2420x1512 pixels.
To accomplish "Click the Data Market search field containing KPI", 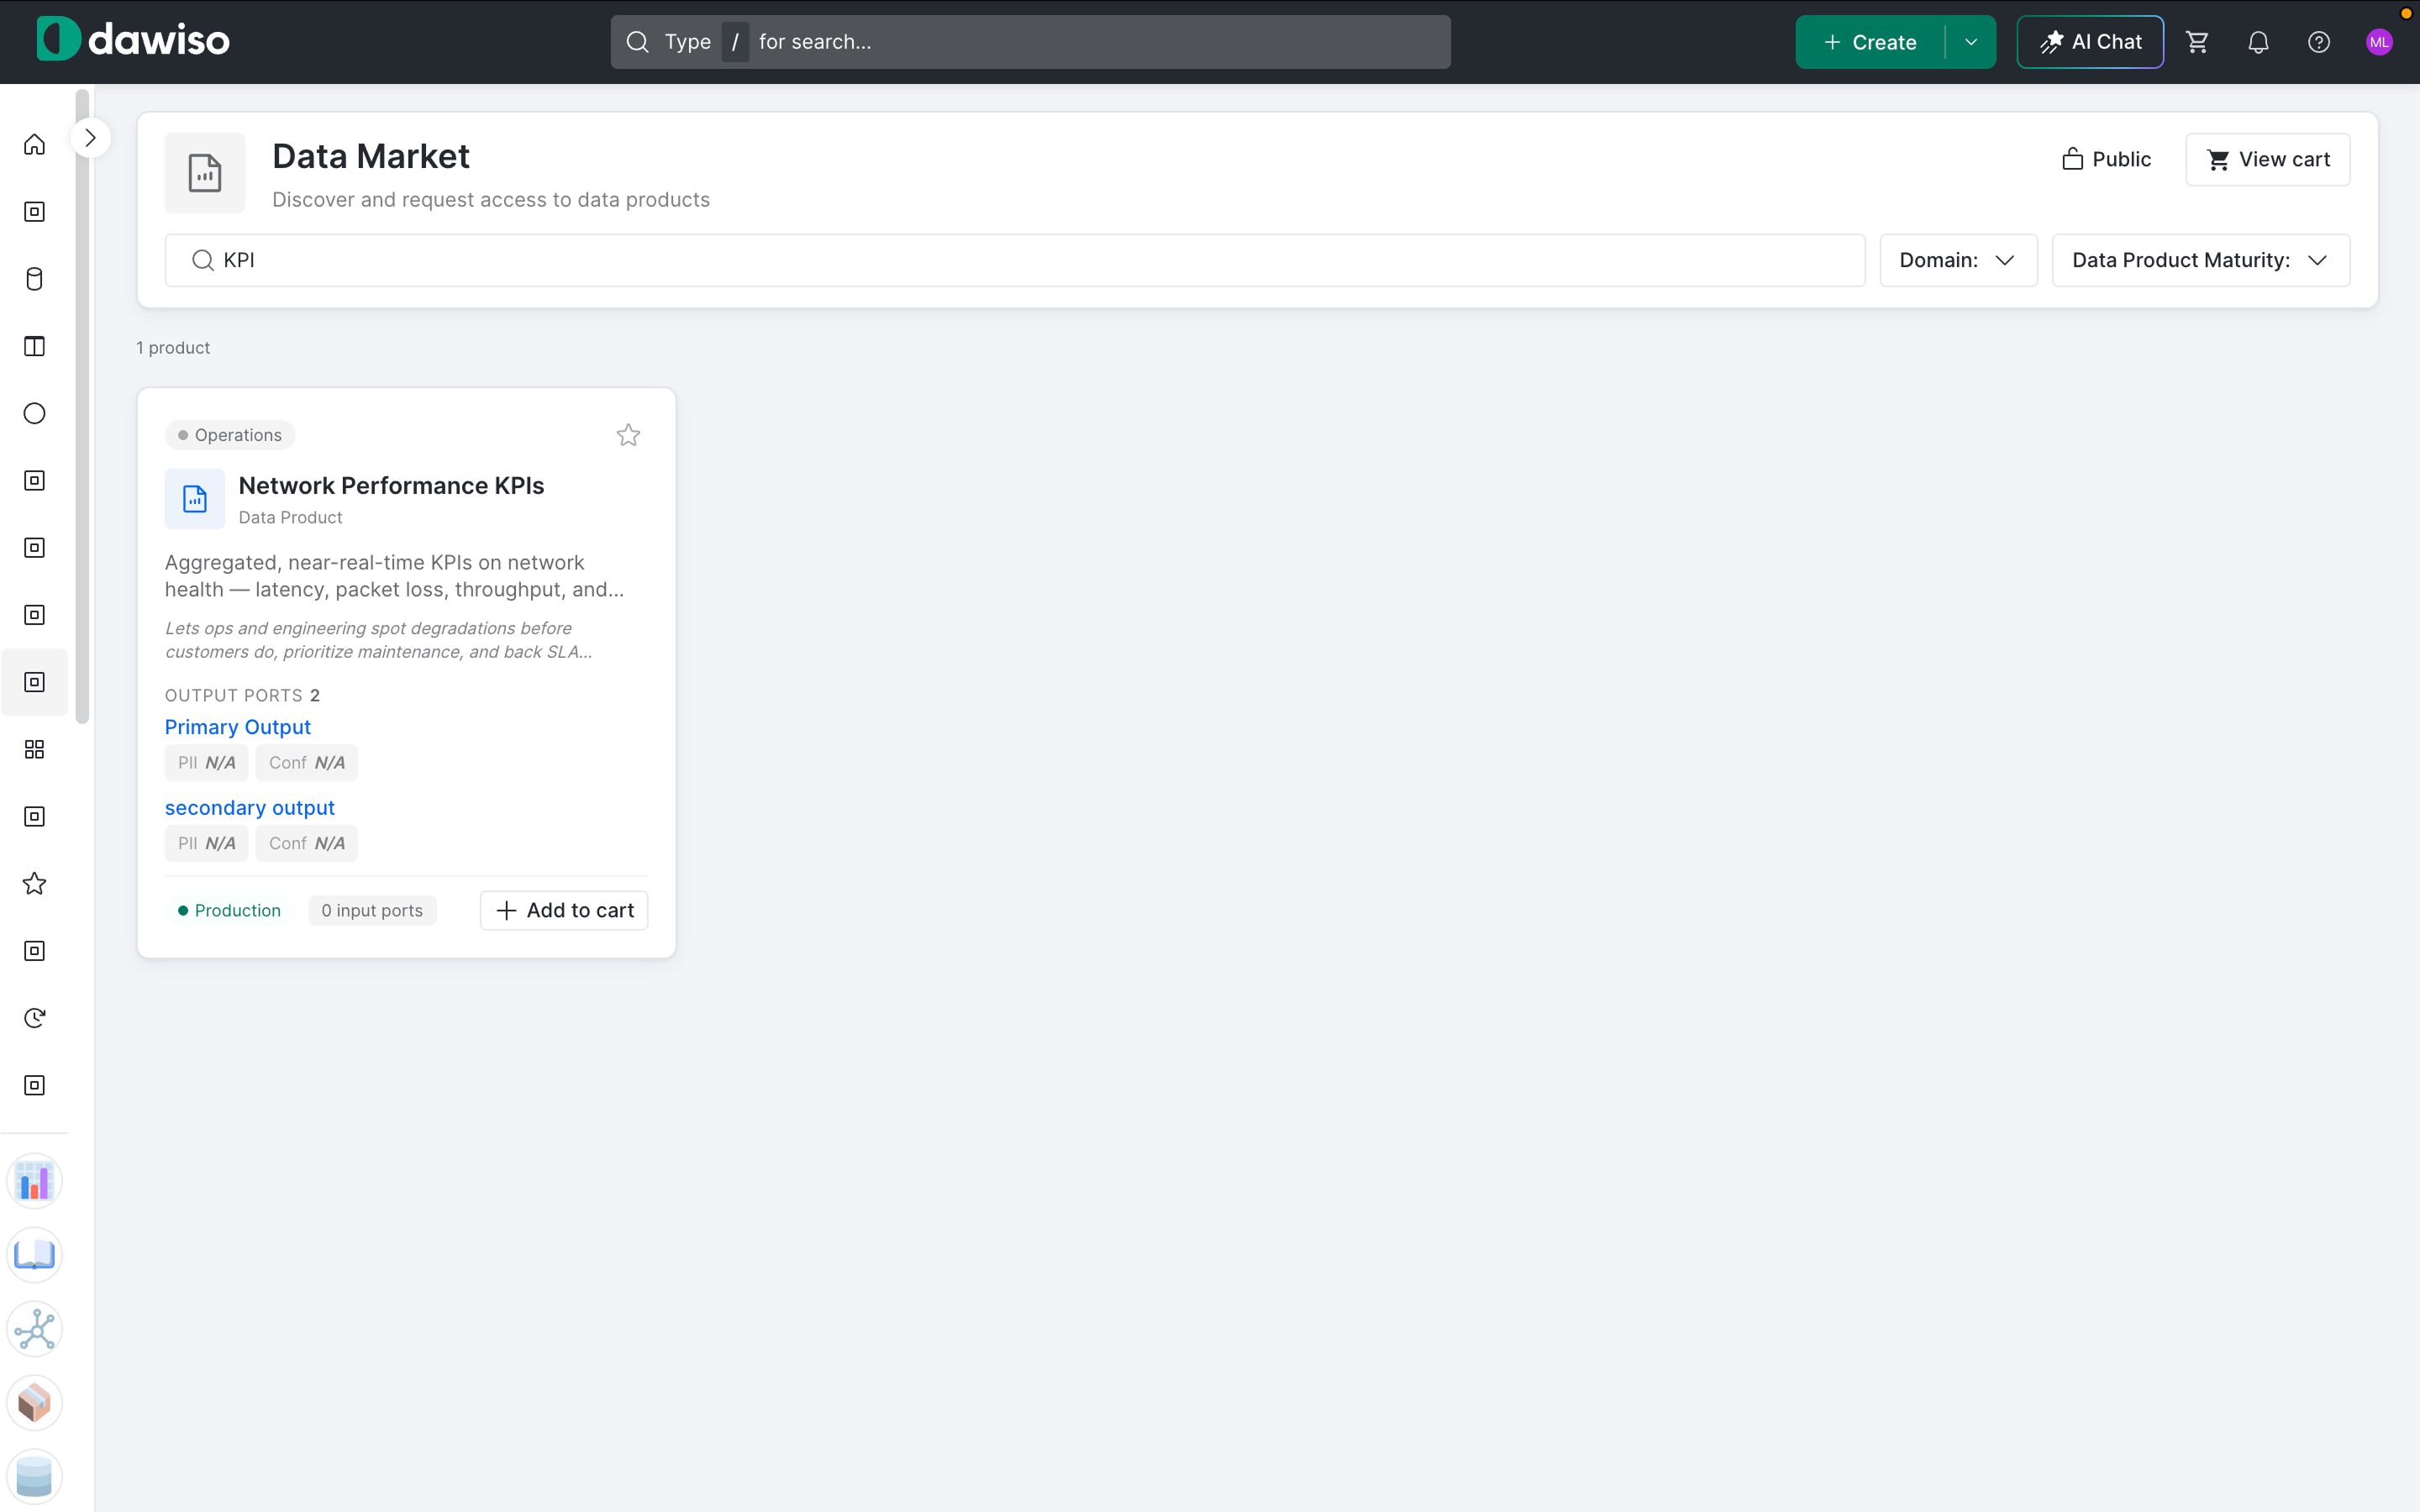I will point(1014,260).
